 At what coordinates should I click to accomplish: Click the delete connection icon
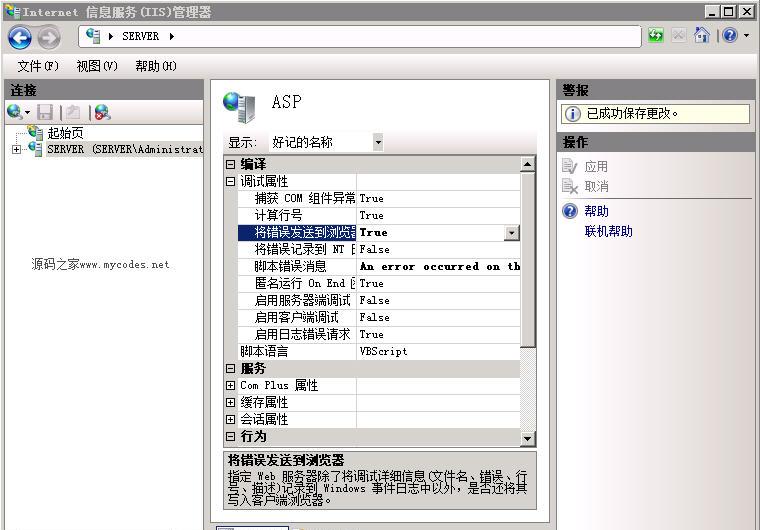tap(102, 112)
